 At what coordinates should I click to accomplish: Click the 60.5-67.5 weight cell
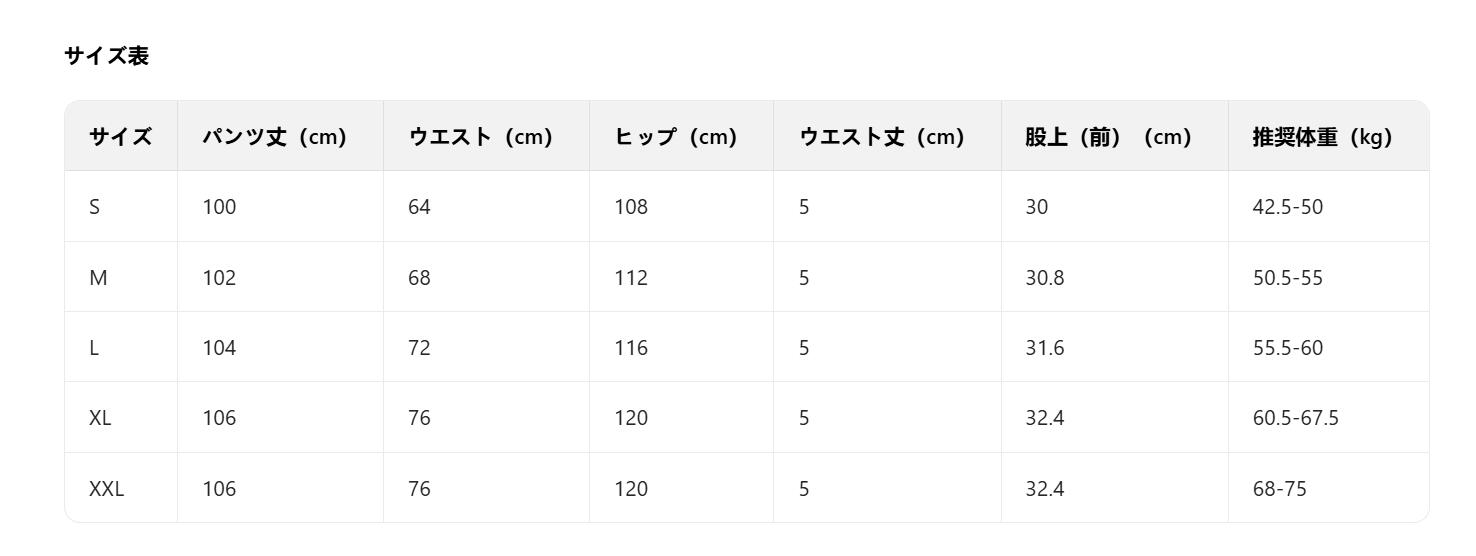point(1295,418)
